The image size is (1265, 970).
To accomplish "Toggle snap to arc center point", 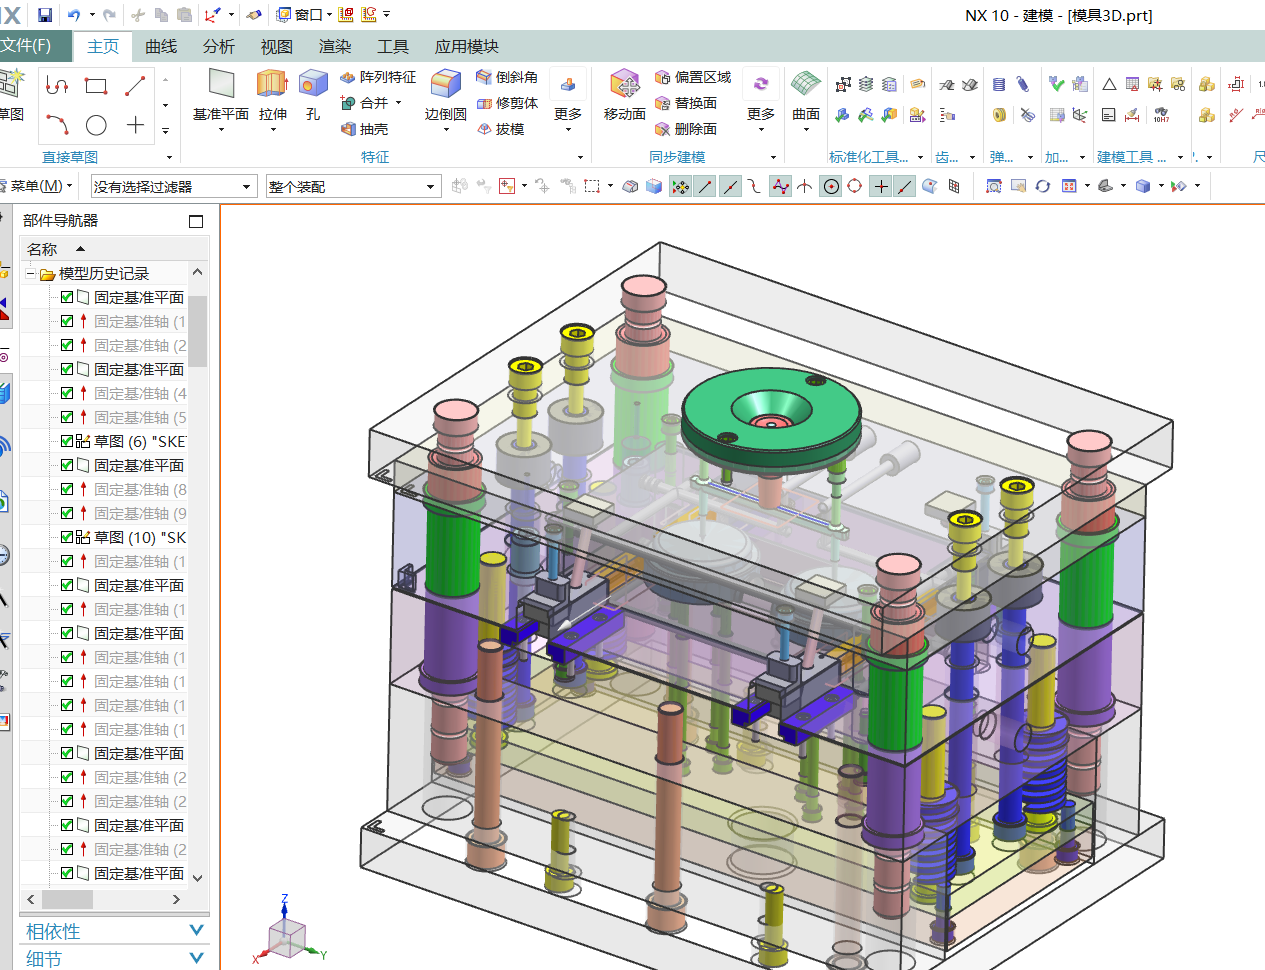I will pos(831,186).
